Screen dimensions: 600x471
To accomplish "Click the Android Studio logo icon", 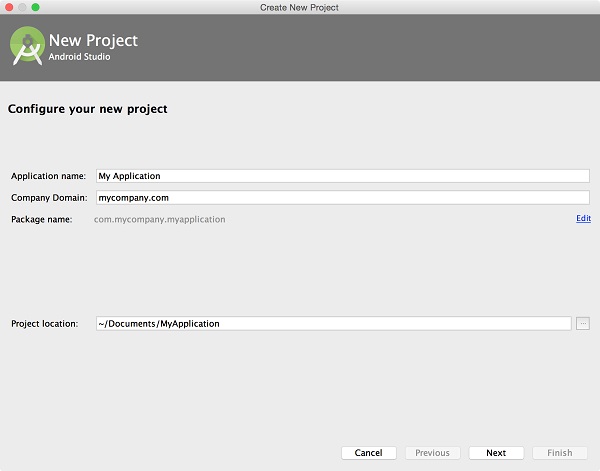I will click(27, 46).
